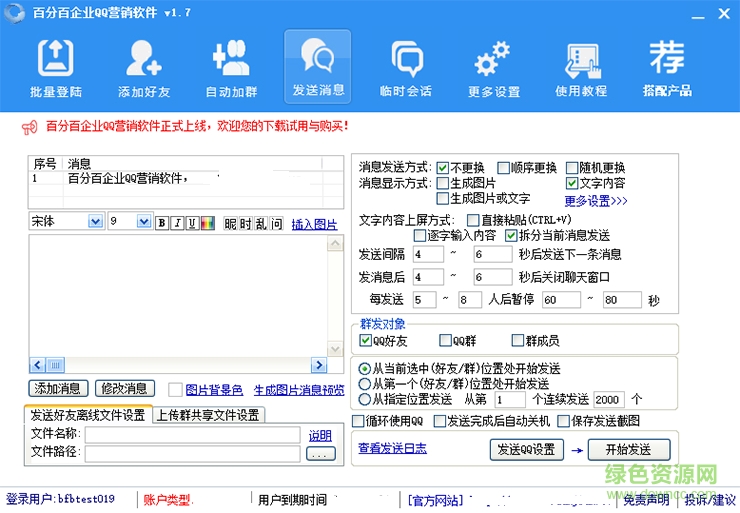Open the 添加好友 add friends section
Image resolution: width=740 pixels, height=513 pixels.
tap(144, 68)
